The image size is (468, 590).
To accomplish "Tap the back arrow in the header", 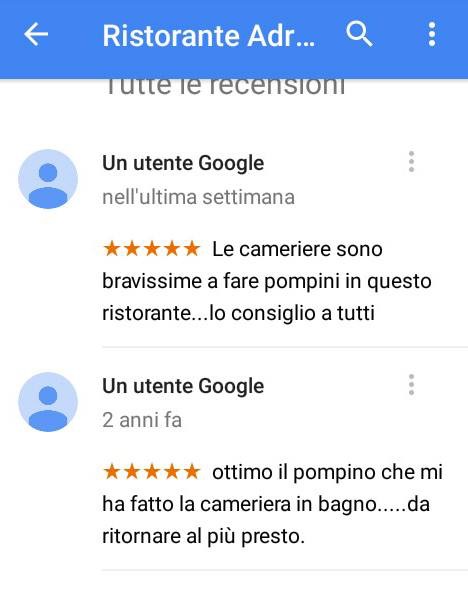I will [36, 34].
